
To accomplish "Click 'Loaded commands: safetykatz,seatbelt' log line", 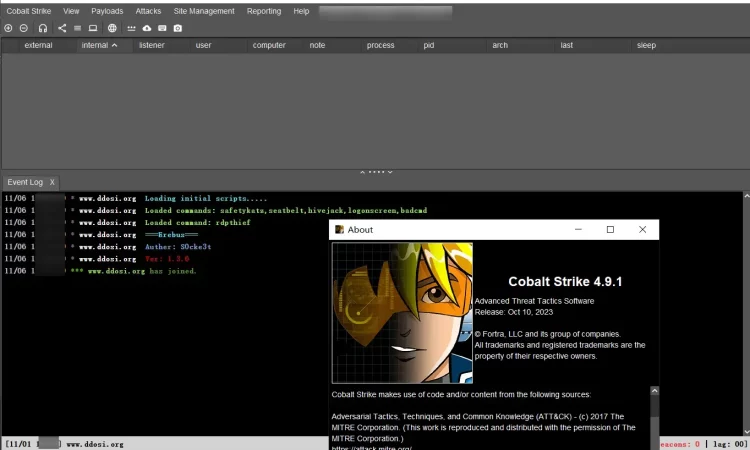I will [286, 210].
